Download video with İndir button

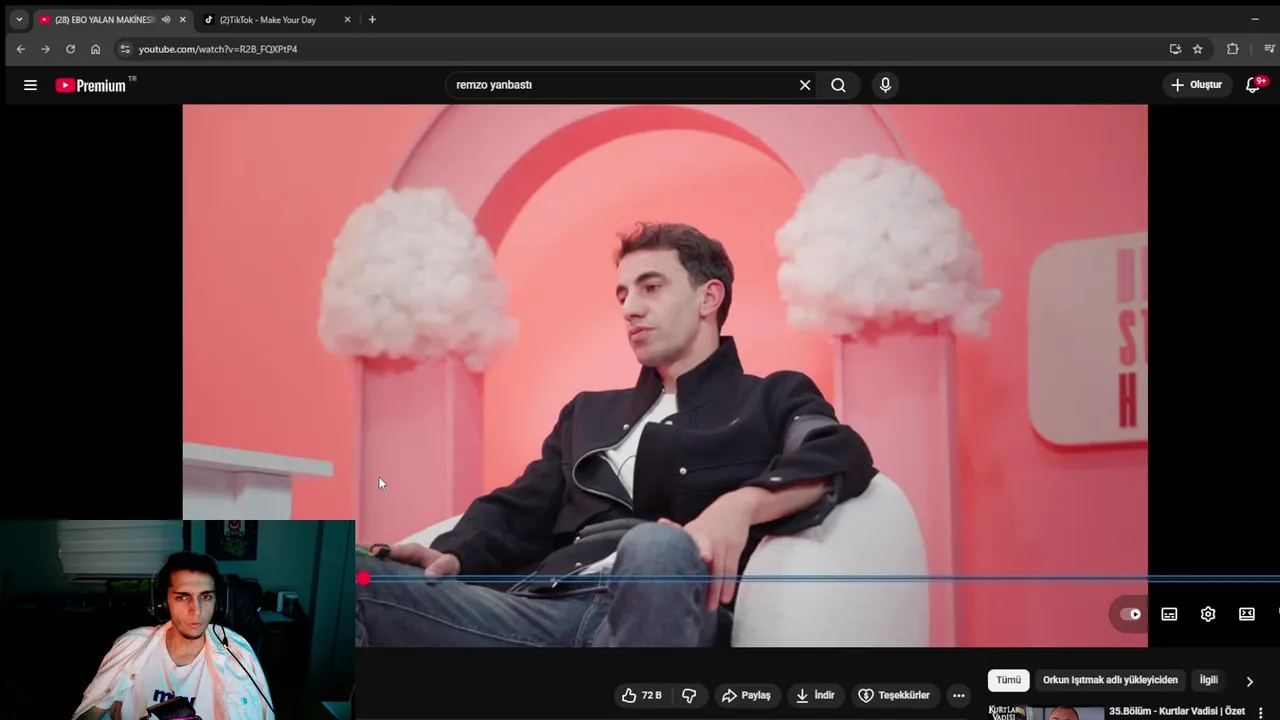pos(815,695)
